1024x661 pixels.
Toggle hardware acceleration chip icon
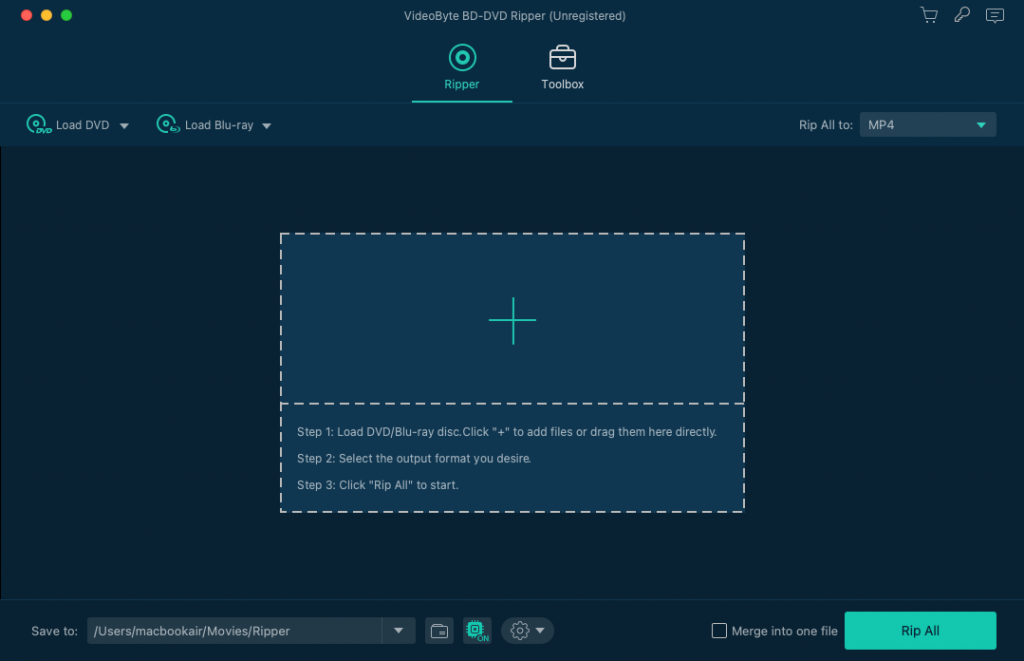click(x=477, y=631)
